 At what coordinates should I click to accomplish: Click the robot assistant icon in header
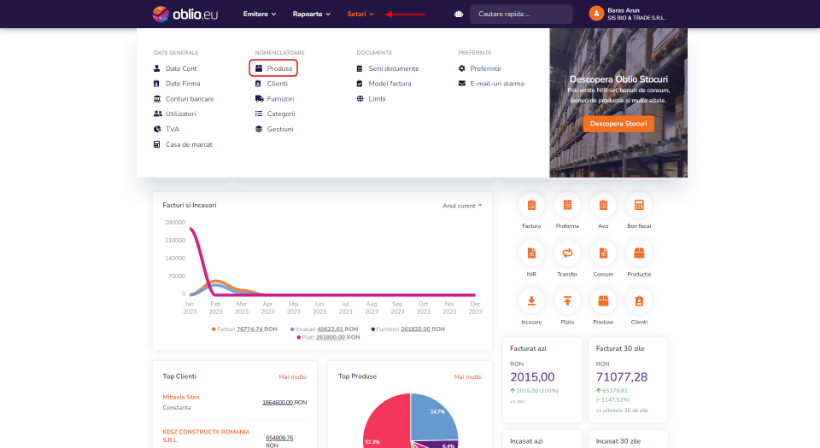coord(459,14)
